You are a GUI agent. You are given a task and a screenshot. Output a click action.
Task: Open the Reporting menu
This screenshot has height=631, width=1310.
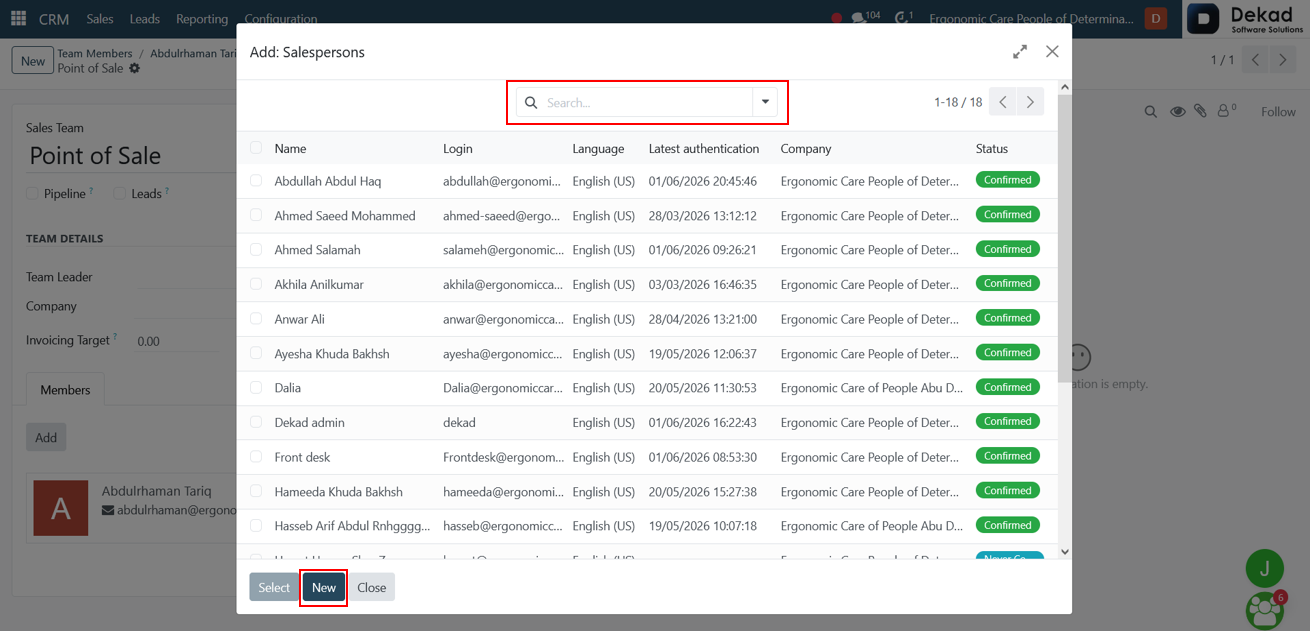coord(202,18)
